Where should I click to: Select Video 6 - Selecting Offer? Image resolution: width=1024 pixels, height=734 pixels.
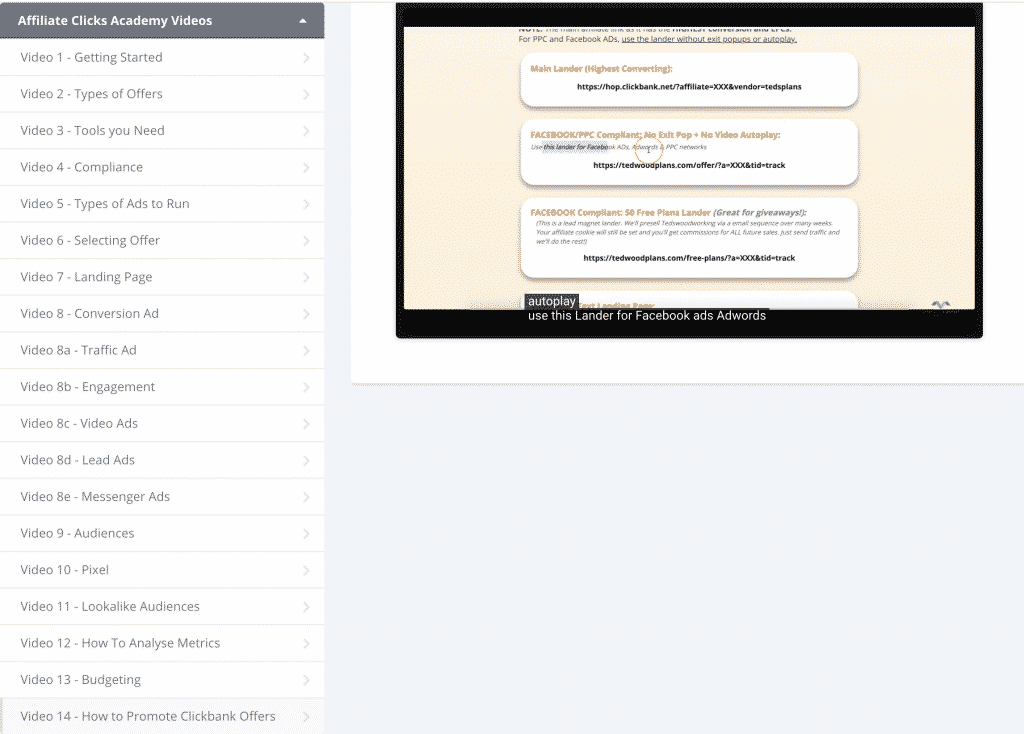click(162, 240)
